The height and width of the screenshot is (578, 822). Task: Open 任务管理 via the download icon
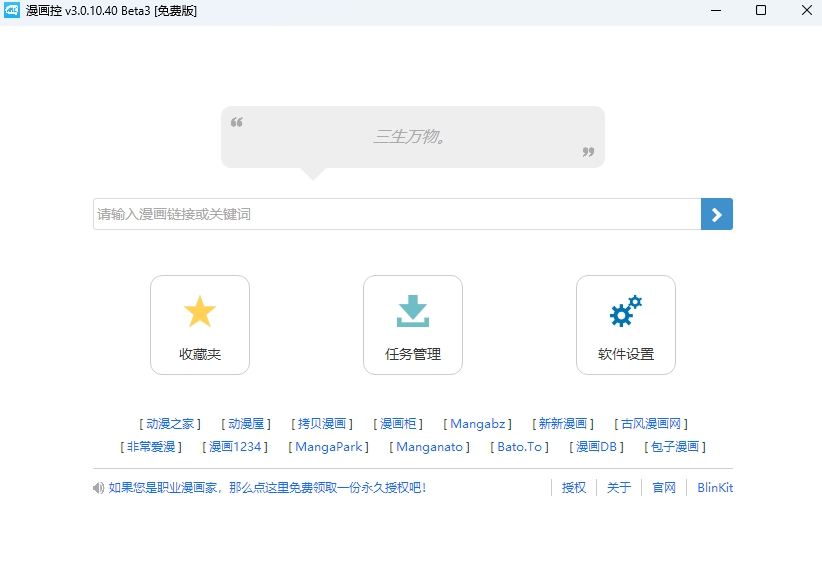(413, 310)
